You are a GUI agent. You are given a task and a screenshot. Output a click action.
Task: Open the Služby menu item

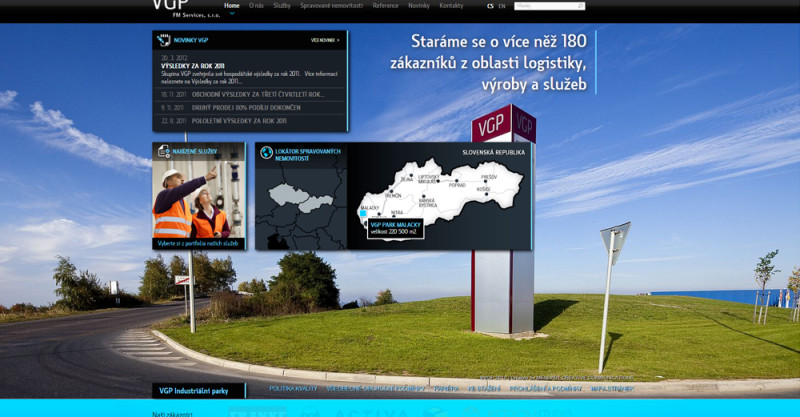[282, 6]
